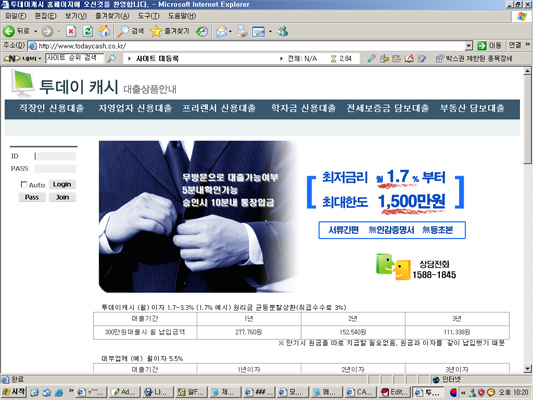Click the 시작 Start button on taskbar
This screenshot has width=533, height=400.
coord(14,392)
